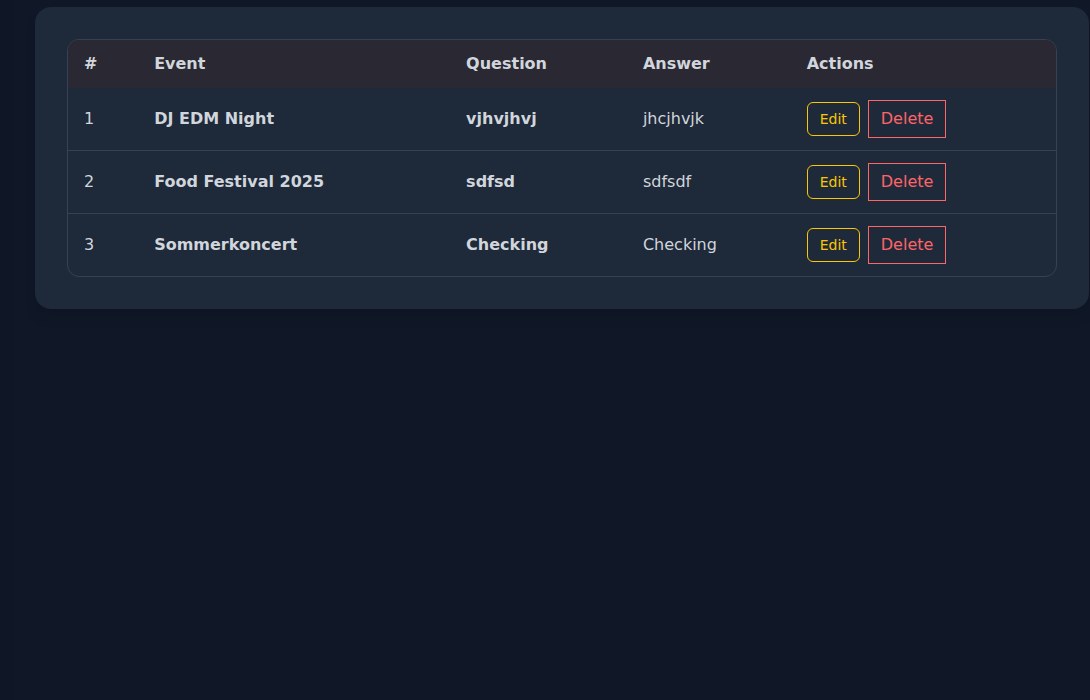Click the question text sdfsd
The width and height of the screenshot is (1090, 700).
[490, 181]
